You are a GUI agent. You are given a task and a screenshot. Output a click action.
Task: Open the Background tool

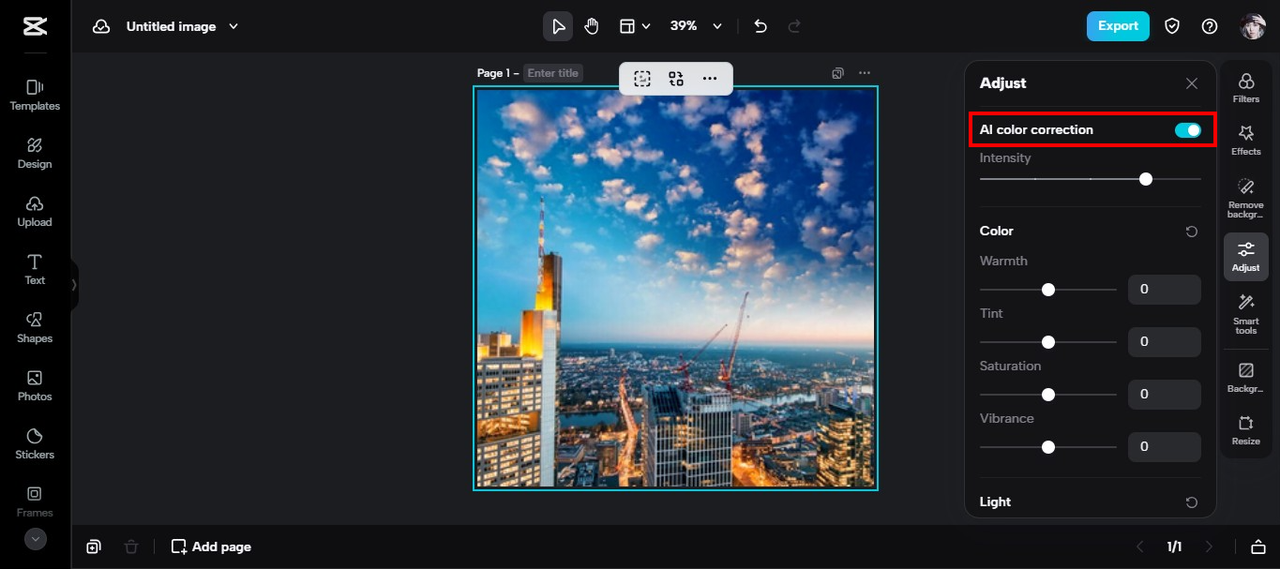point(1246,377)
